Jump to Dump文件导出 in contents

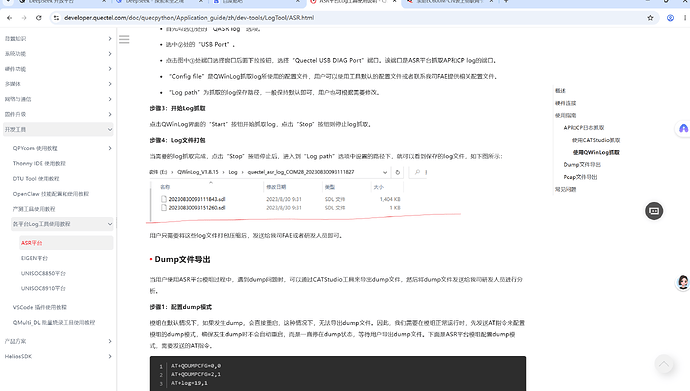(x=582, y=164)
